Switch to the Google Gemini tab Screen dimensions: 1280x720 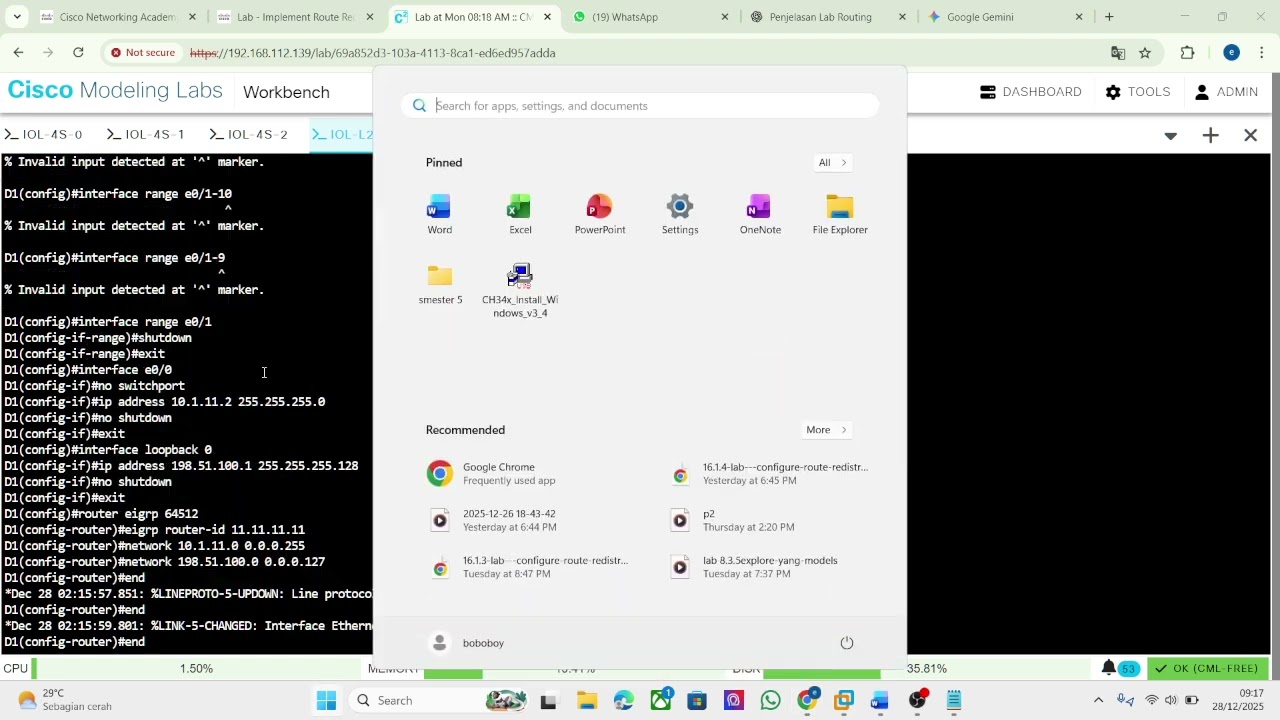pyautogui.click(x=1005, y=17)
